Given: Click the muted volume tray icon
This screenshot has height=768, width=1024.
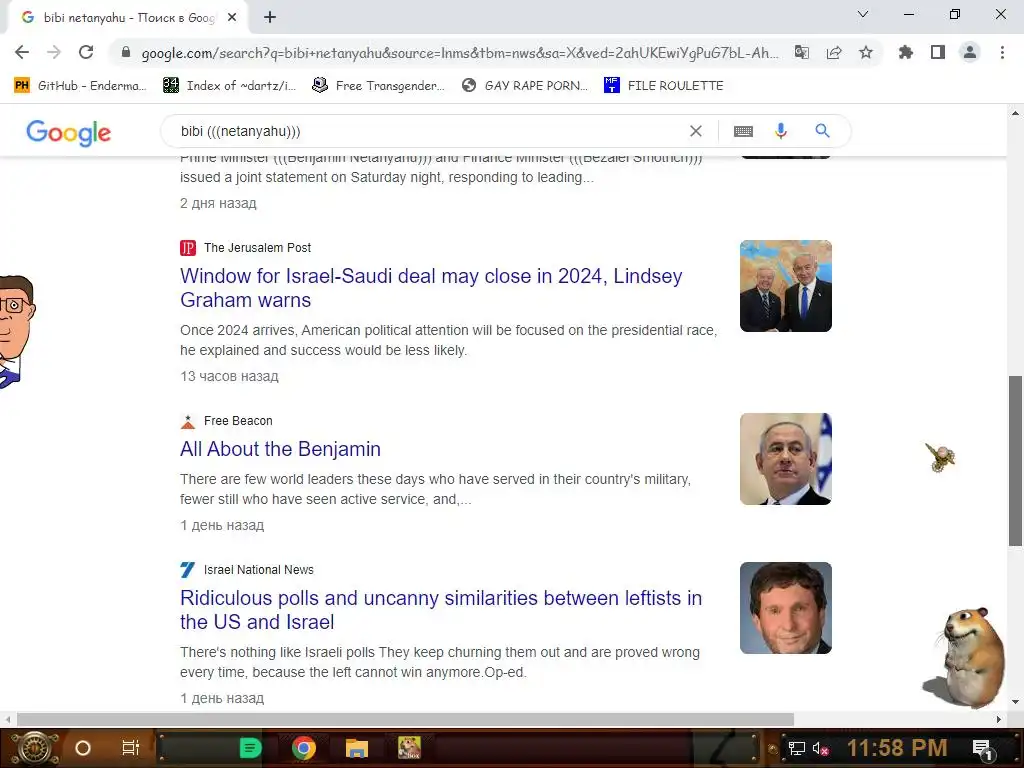Looking at the screenshot, I should 820,749.
